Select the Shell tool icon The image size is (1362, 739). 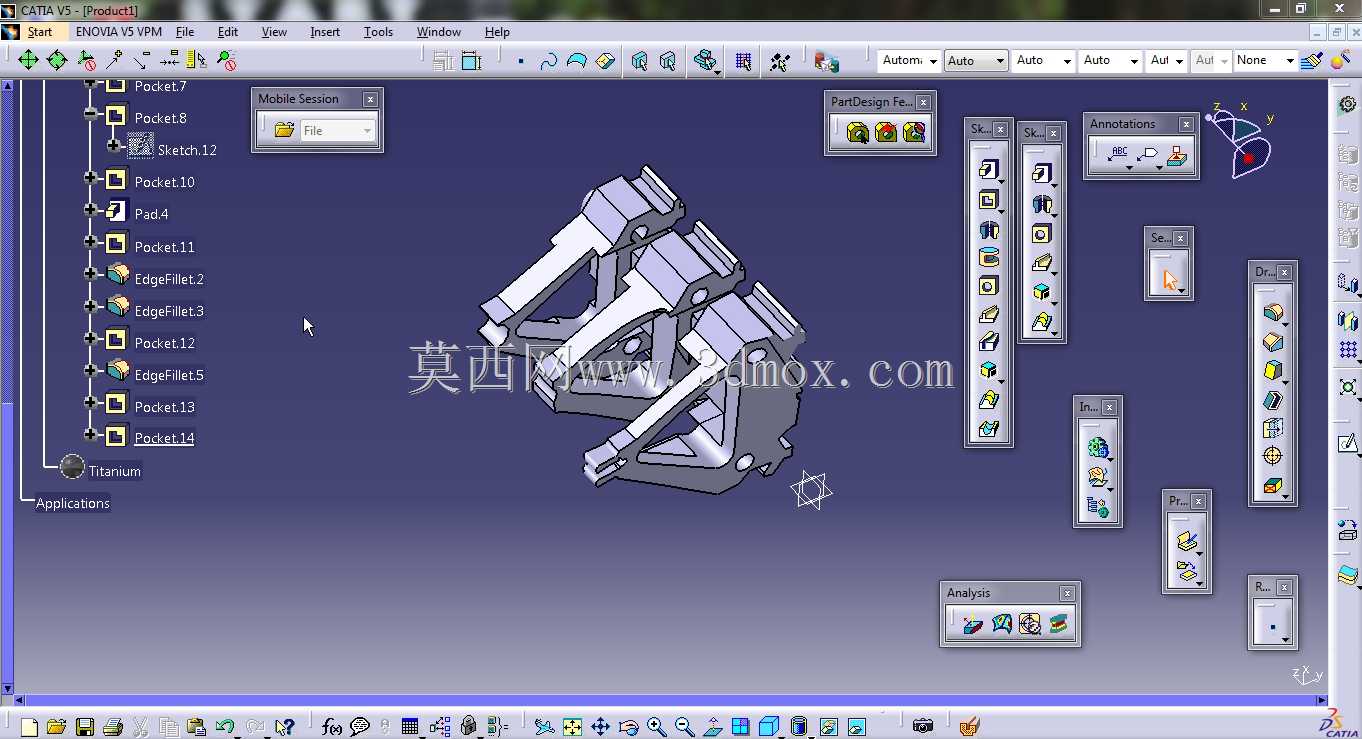[x=1272, y=400]
